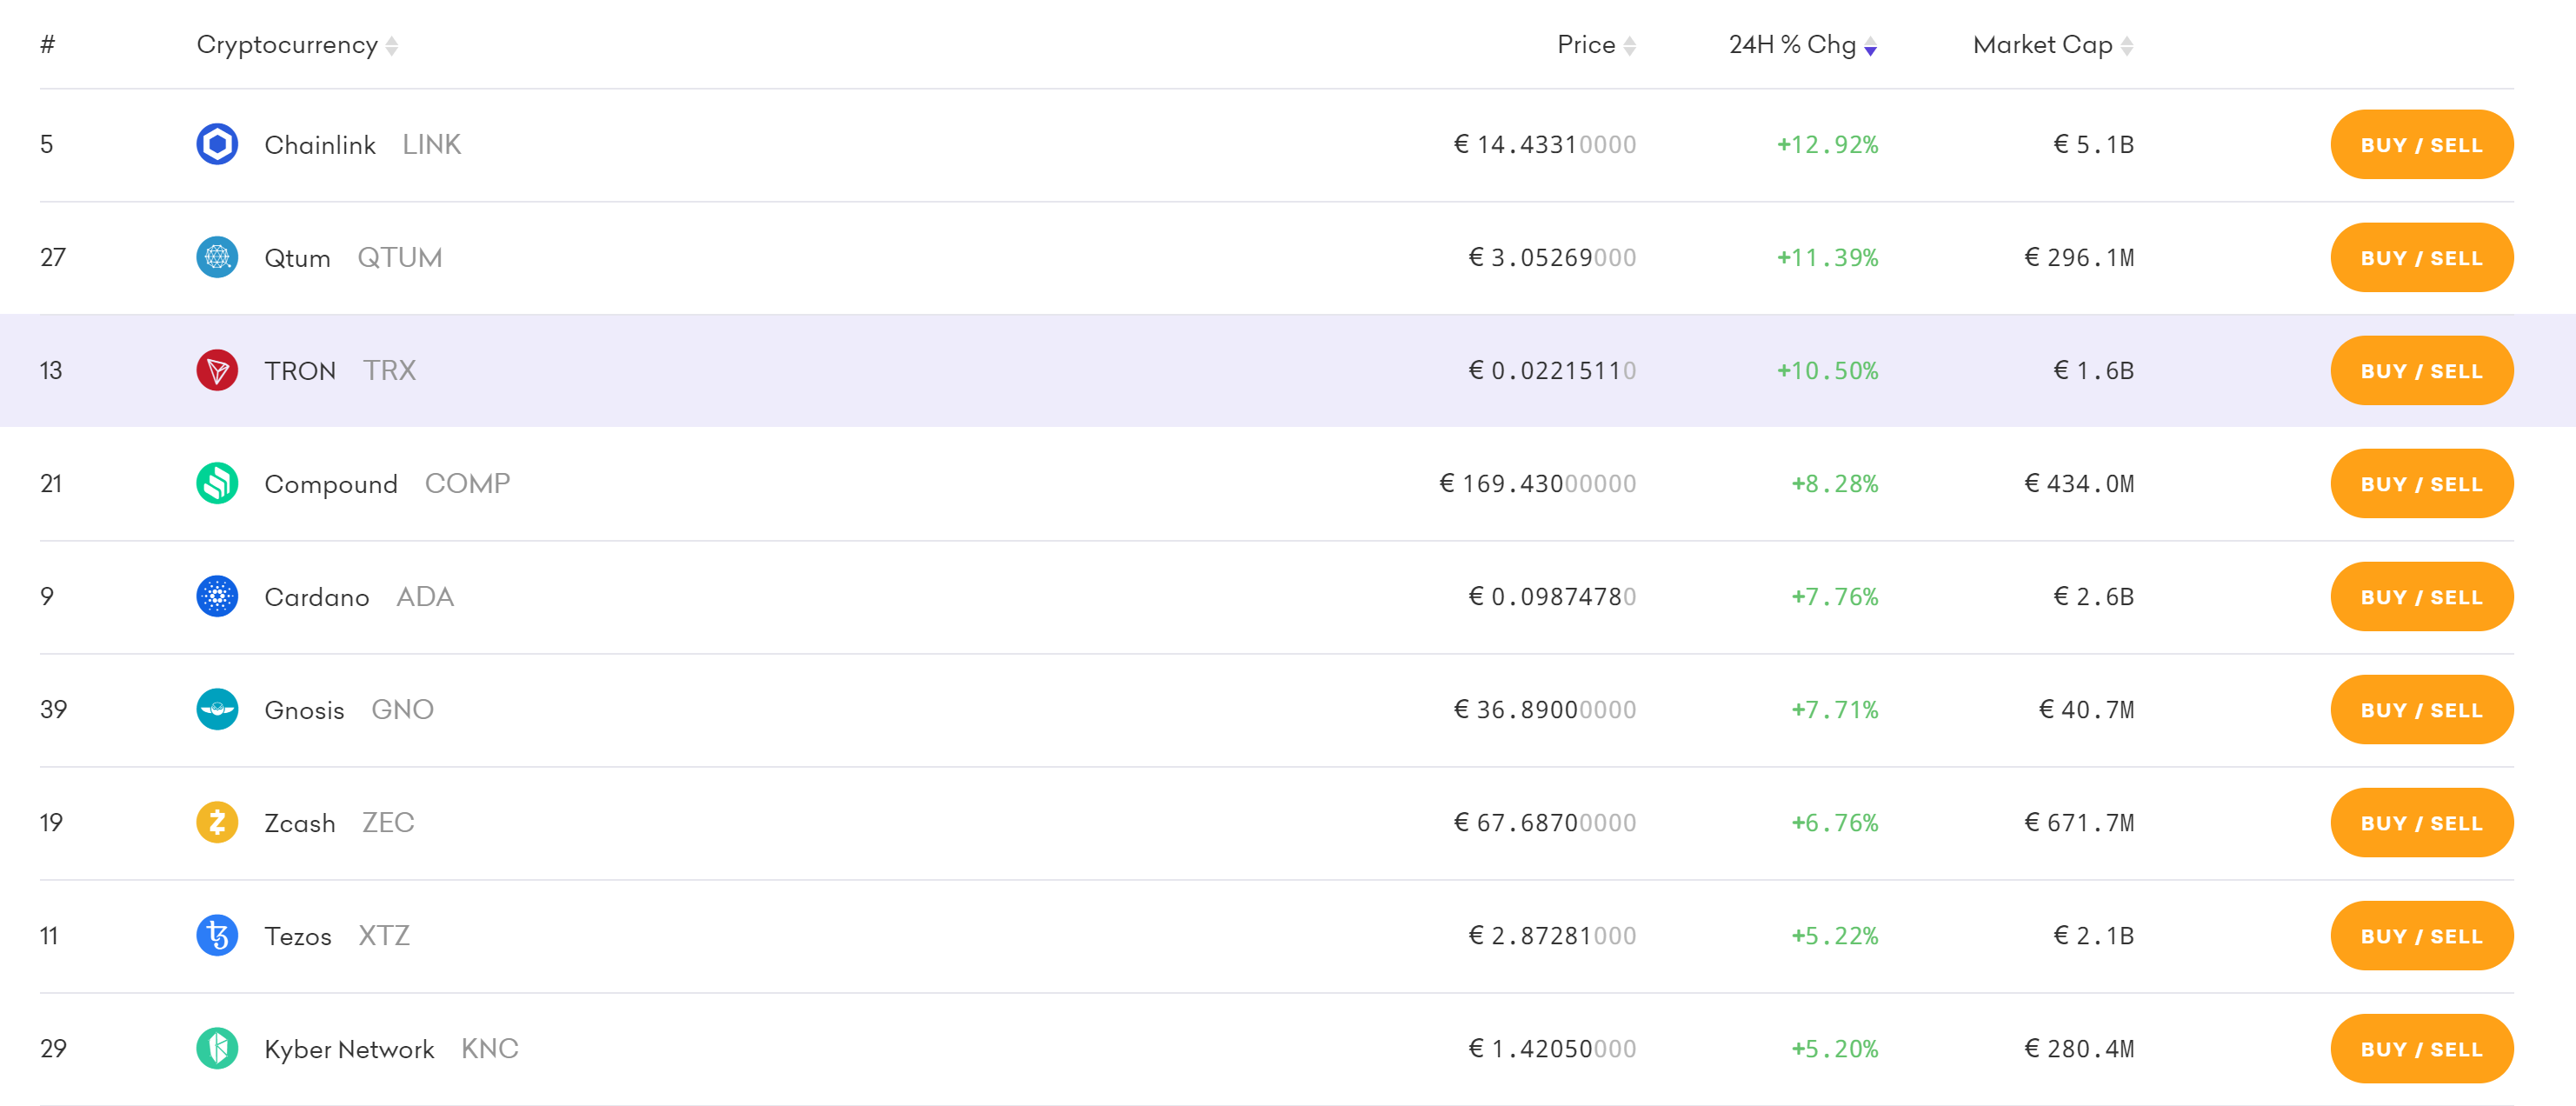Click the Qtum coin logo icon
Screen dimensions: 2576x1106
point(217,257)
